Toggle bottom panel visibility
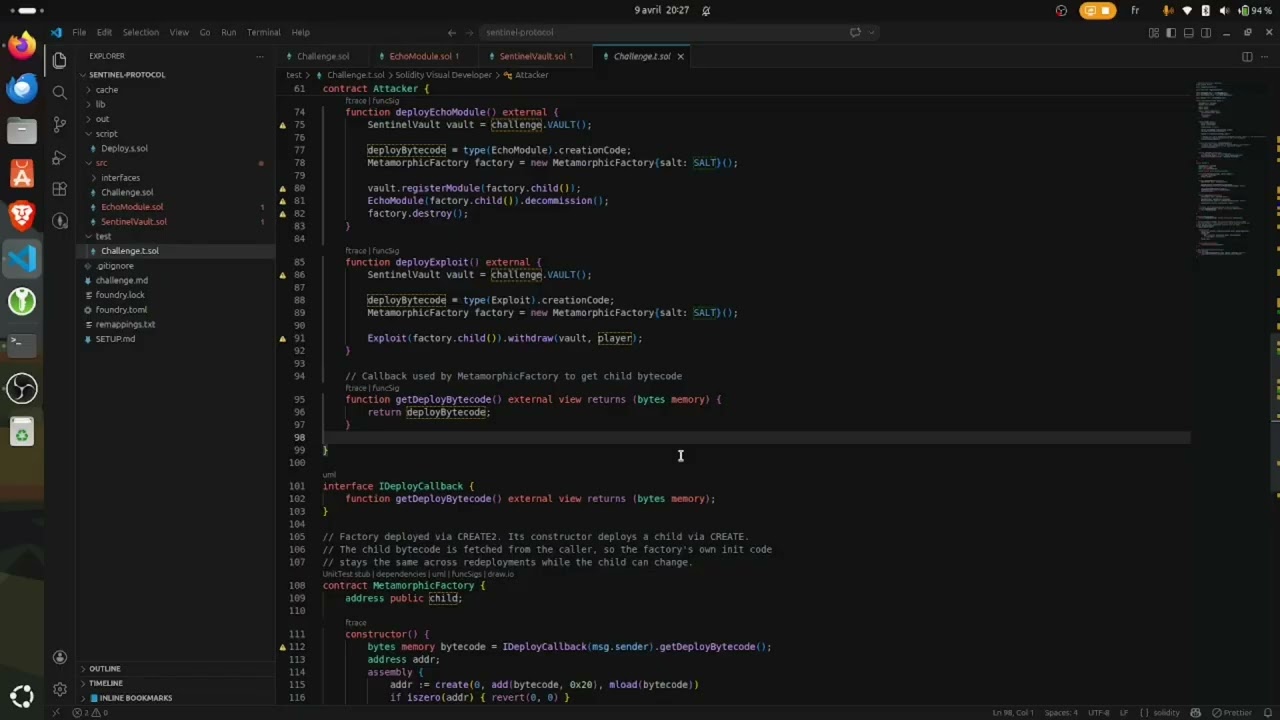 1188,32
